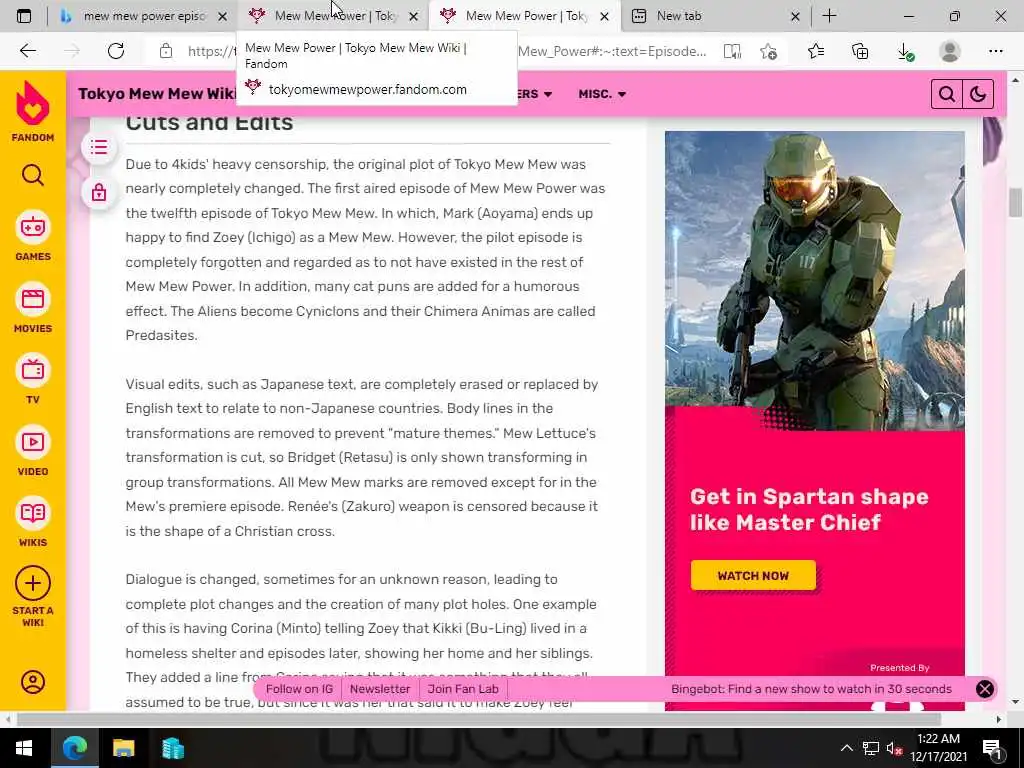
Task: Open Microsoft Edge from the taskbar
Action: pos(74,748)
